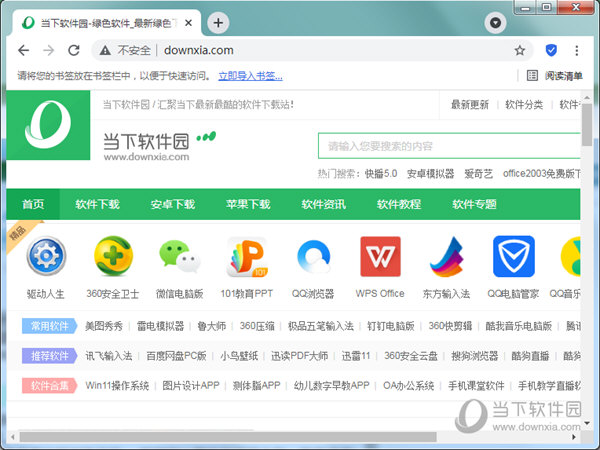
Task: Open 360安全卫士 app icon
Action: point(113,256)
